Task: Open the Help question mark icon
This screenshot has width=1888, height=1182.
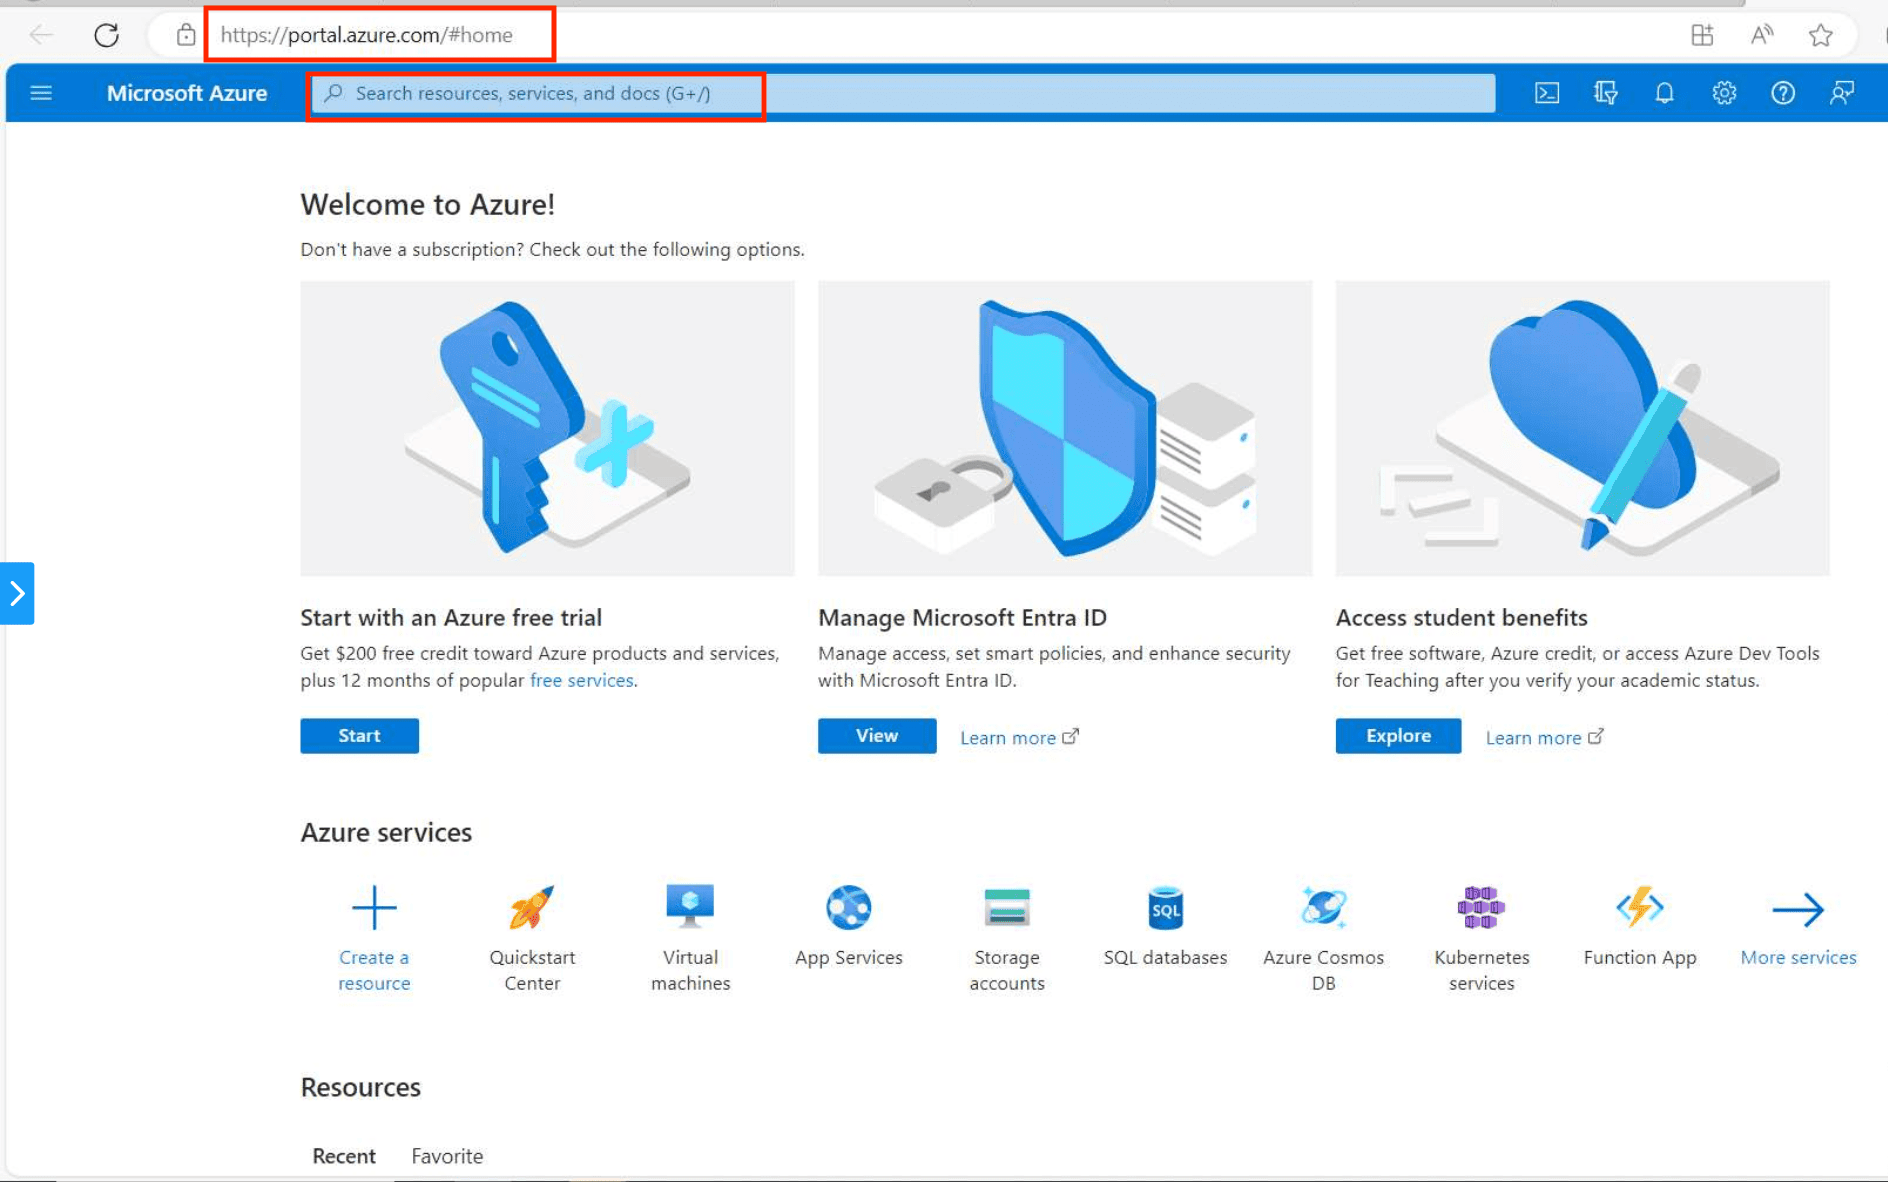Action: (x=1783, y=93)
